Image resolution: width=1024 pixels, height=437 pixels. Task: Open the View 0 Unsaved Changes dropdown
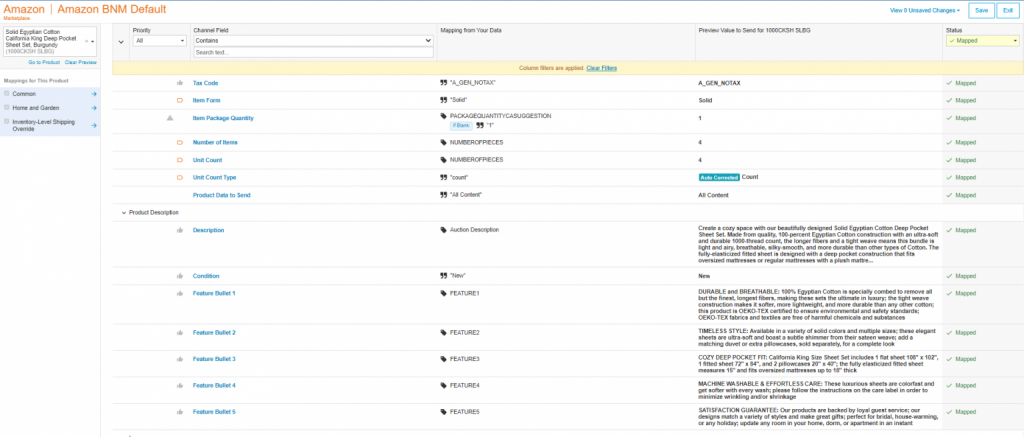click(x=925, y=10)
